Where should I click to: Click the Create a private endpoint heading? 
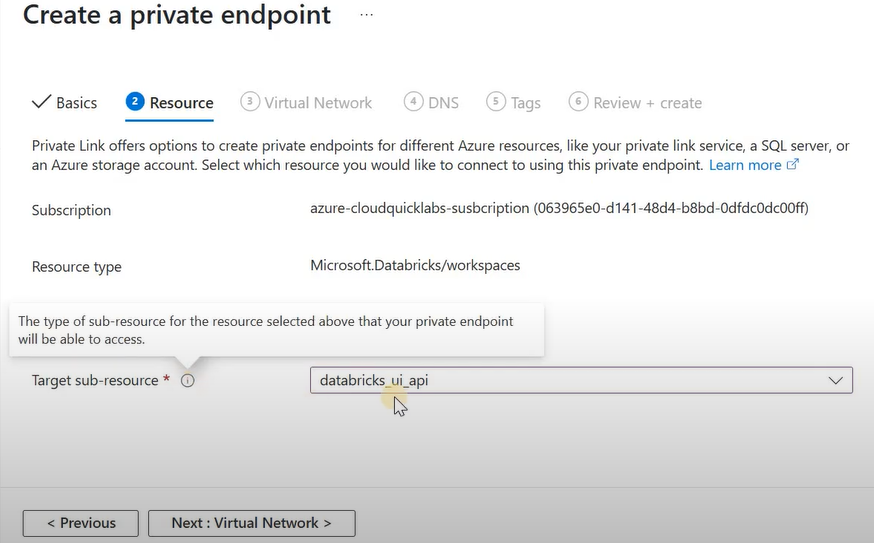coord(177,16)
